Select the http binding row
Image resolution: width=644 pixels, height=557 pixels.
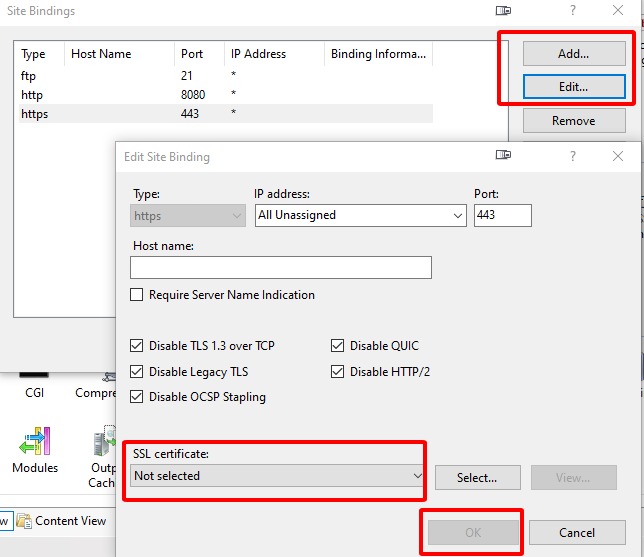pyautogui.click(x=224, y=95)
